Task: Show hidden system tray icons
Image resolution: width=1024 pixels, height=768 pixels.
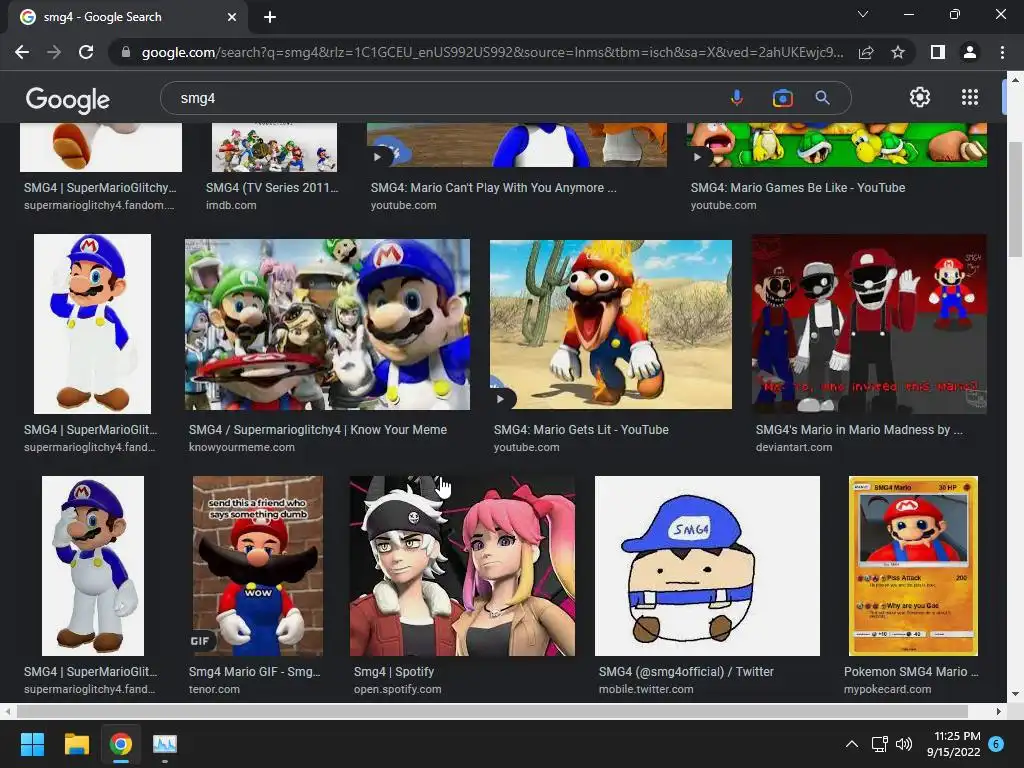Action: coord(851,744)
